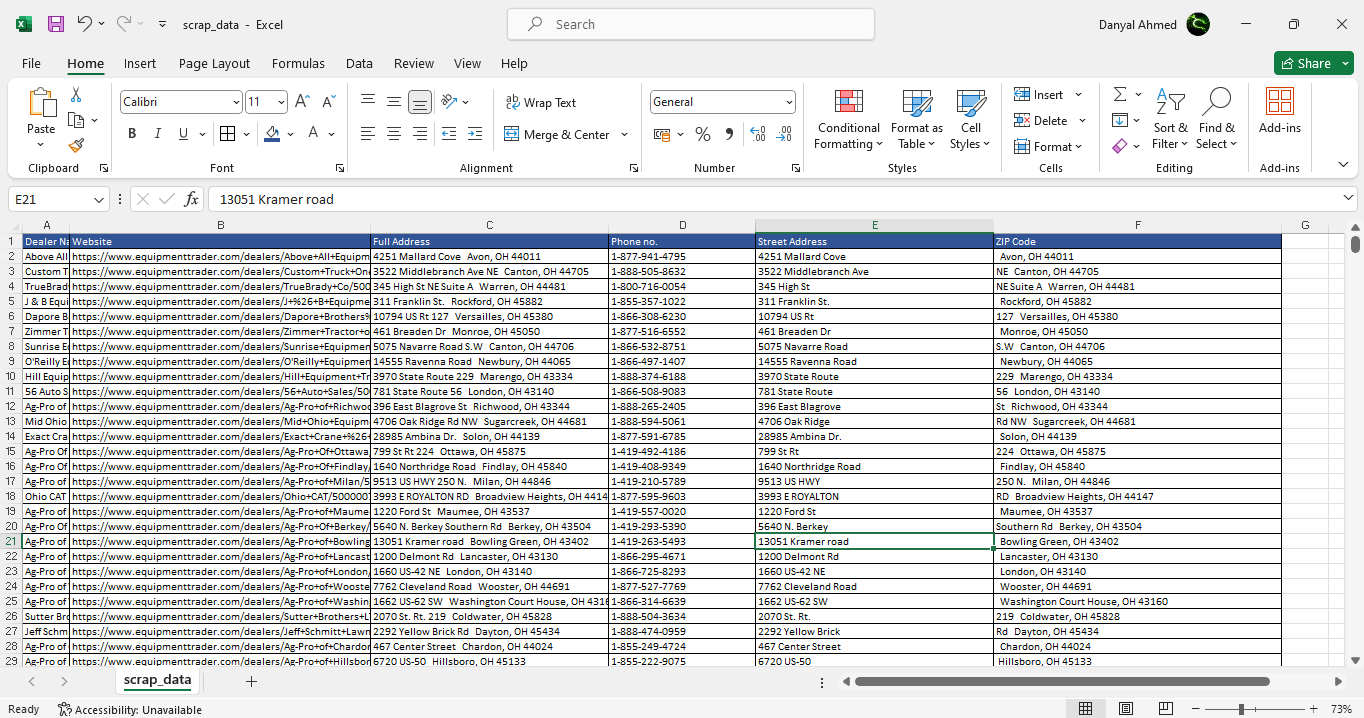Switch to the Data tab

[x=359, y=63]
